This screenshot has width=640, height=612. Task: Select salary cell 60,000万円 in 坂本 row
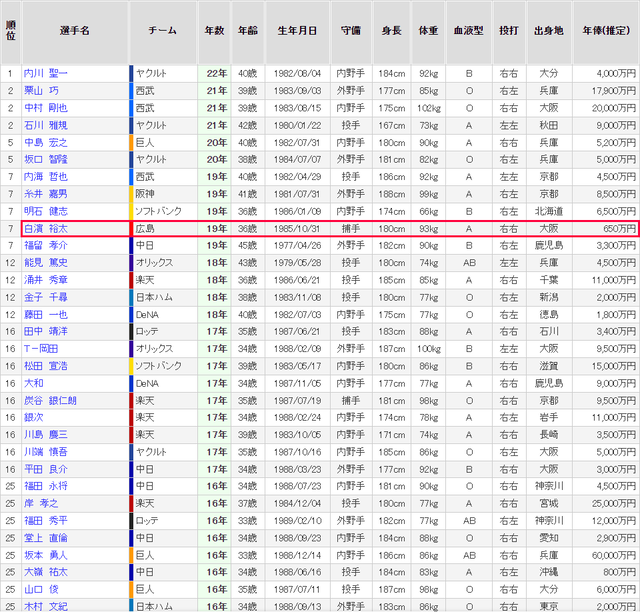click(606, 555)
